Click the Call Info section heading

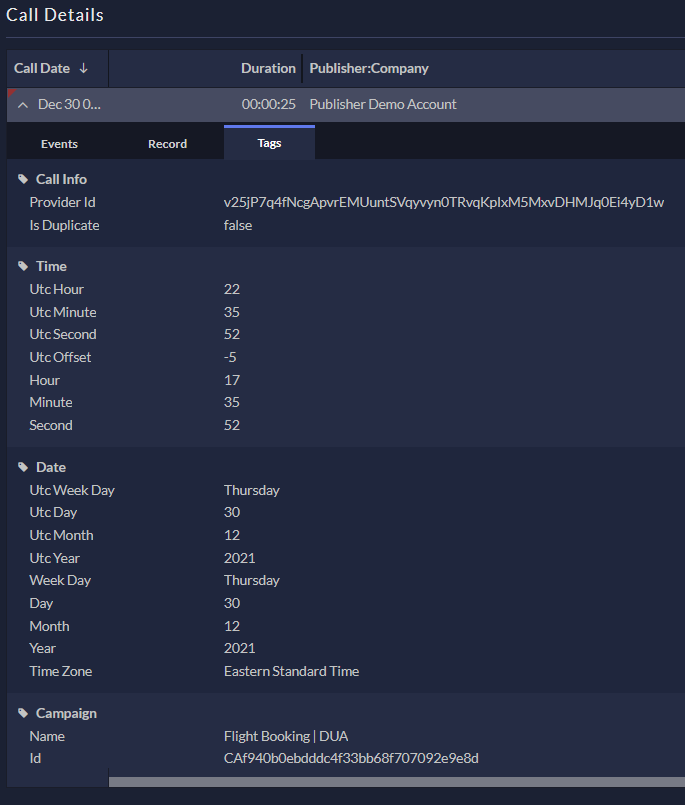(x=61, y=179)
